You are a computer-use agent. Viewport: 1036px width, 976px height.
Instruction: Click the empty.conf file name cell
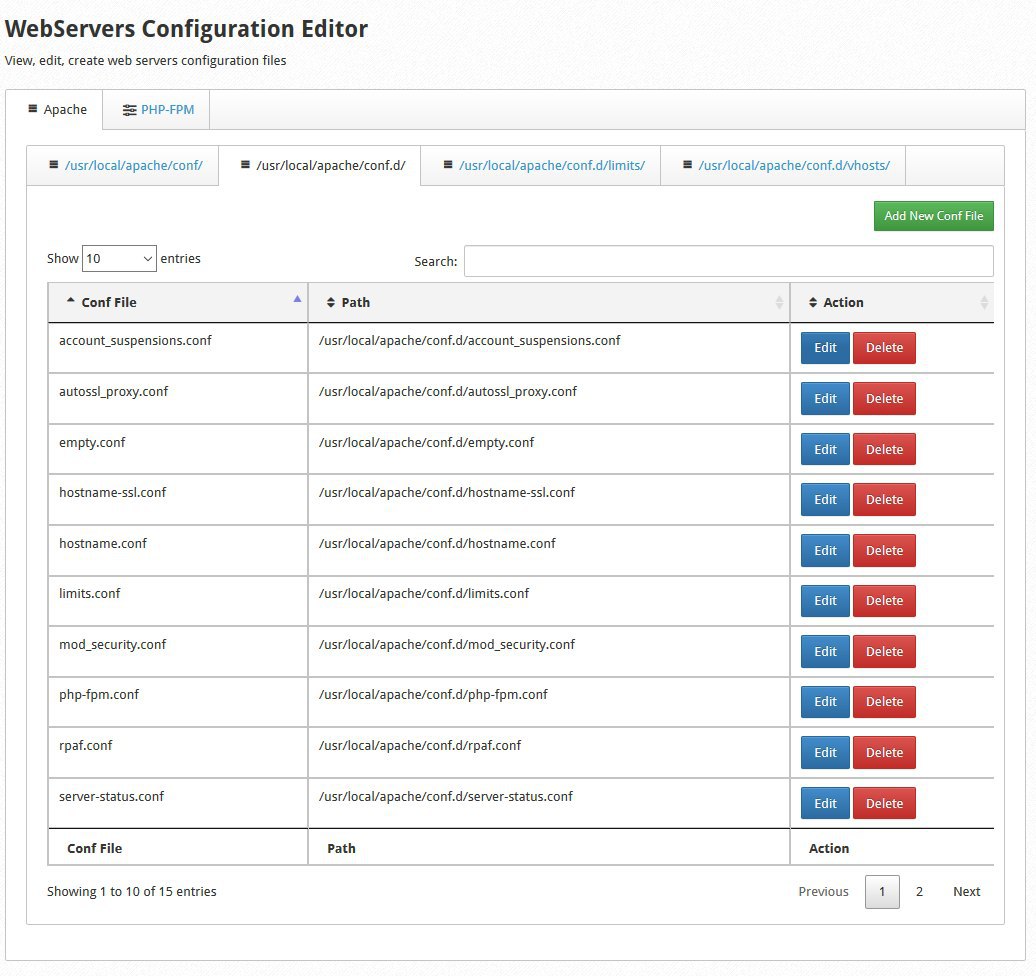(x=178, y=449)
